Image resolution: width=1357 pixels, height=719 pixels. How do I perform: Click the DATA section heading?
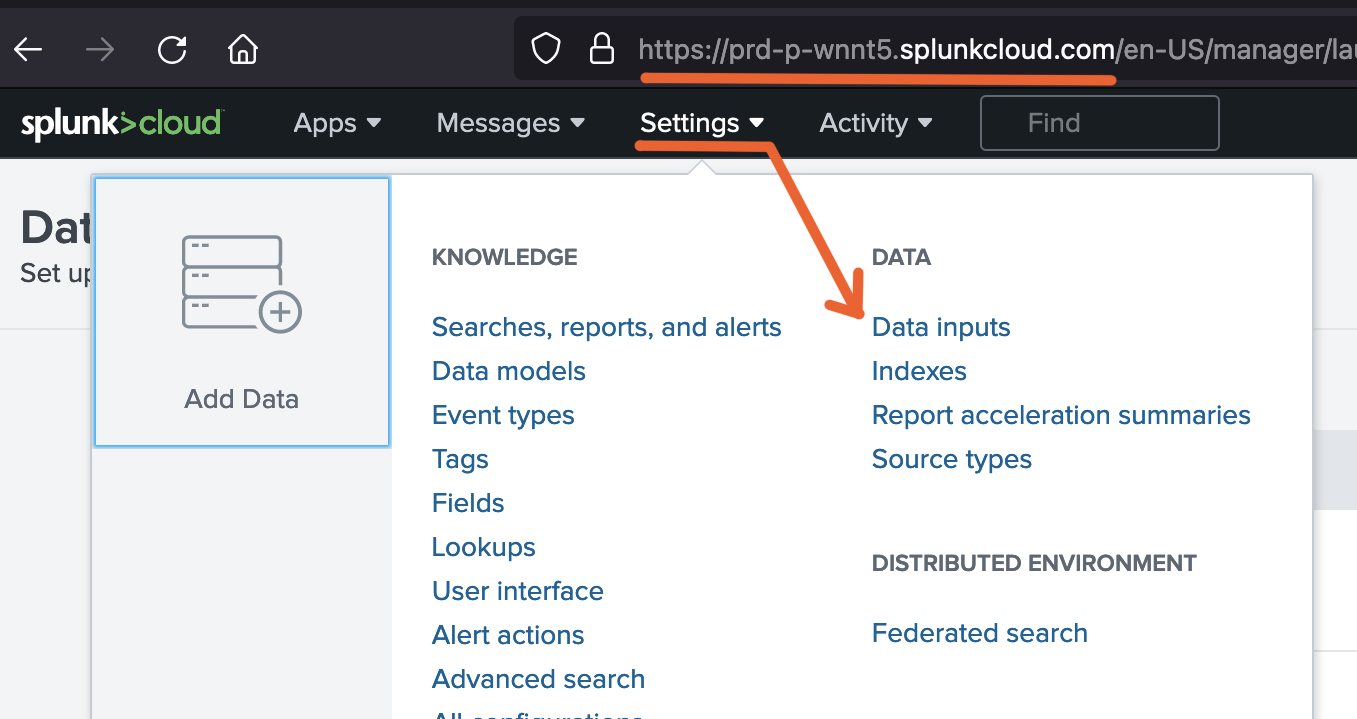pyautogui.click(x=901, y=257)
